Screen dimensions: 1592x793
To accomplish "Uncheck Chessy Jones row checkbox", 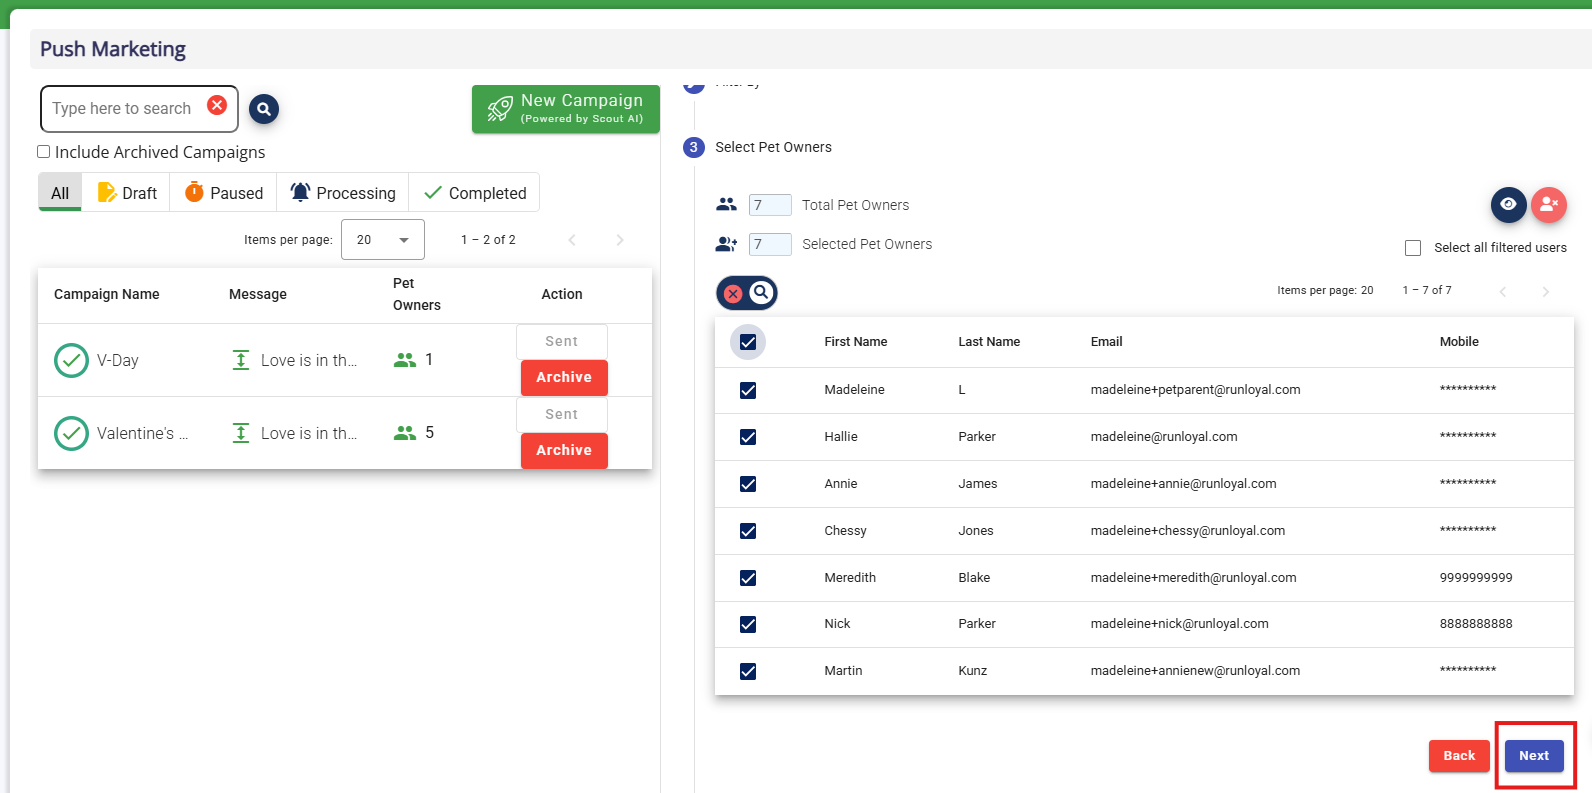I will 748,531.
